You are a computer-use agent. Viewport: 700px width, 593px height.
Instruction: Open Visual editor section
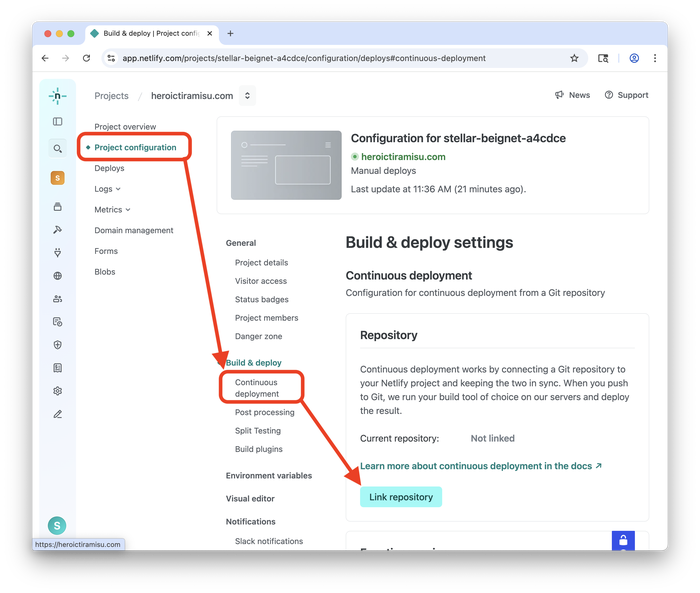(x=250, y=499)
